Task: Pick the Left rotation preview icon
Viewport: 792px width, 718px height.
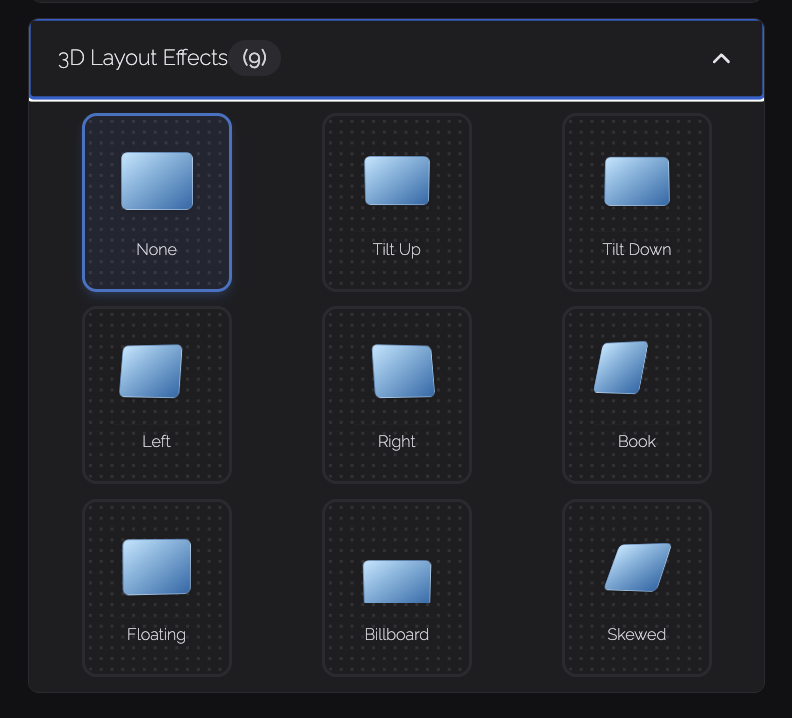Action: (x=151, y=371)
